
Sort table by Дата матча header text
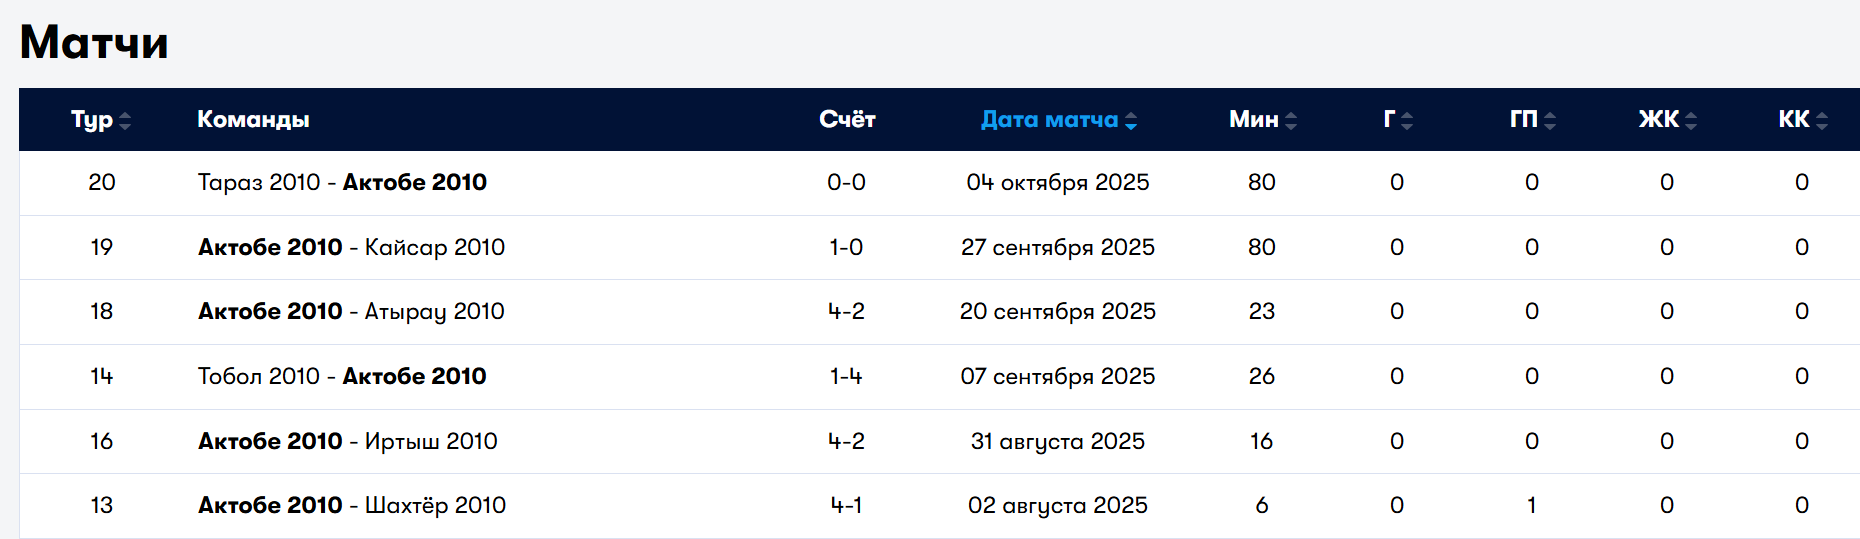pyautogui.click(x=1049, y=120)
